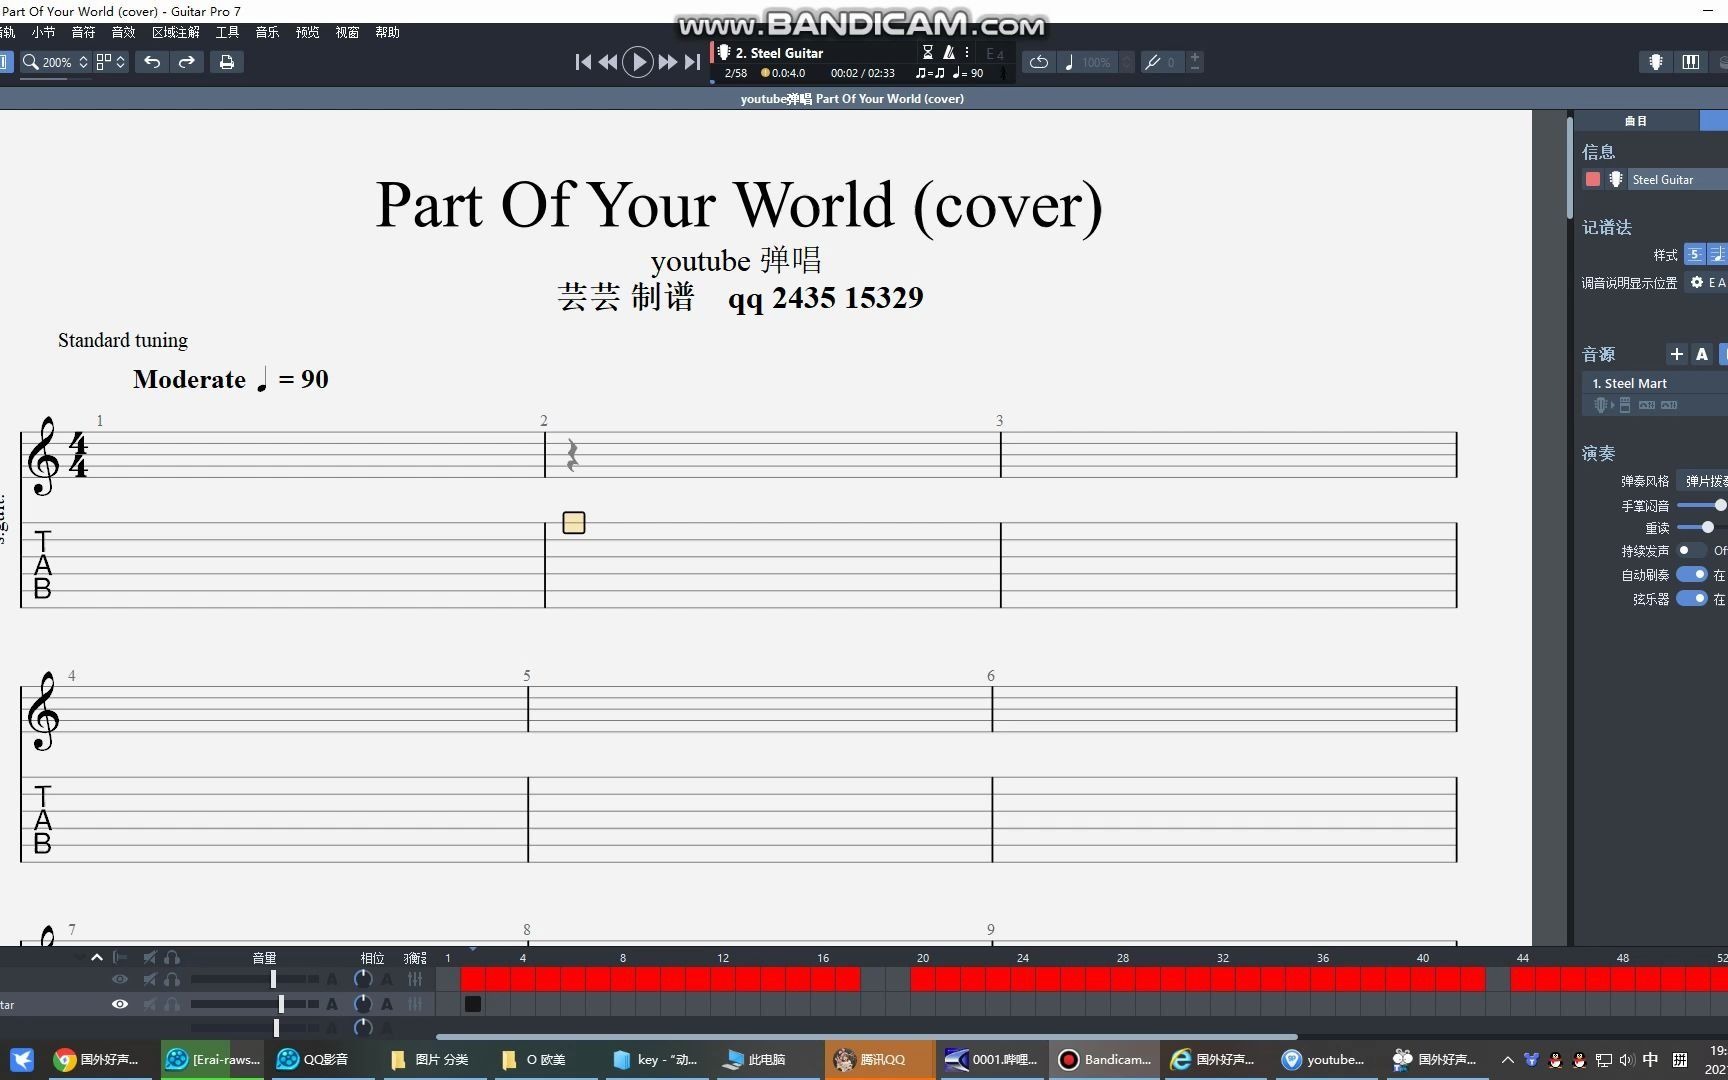Click the first black bar cell of the guitar track
The height and width of the screenshot is (1080, 1728).
[473, 1004]
